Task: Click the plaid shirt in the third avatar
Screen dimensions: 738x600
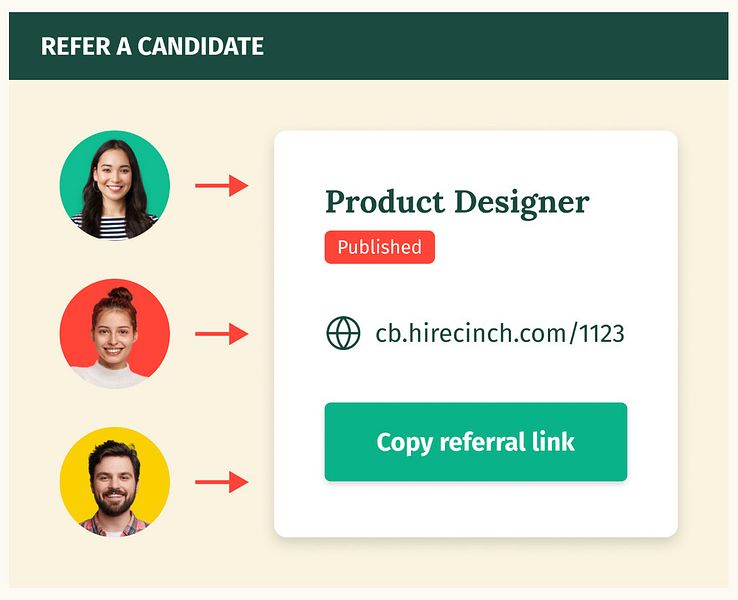Action: point(114,526)
